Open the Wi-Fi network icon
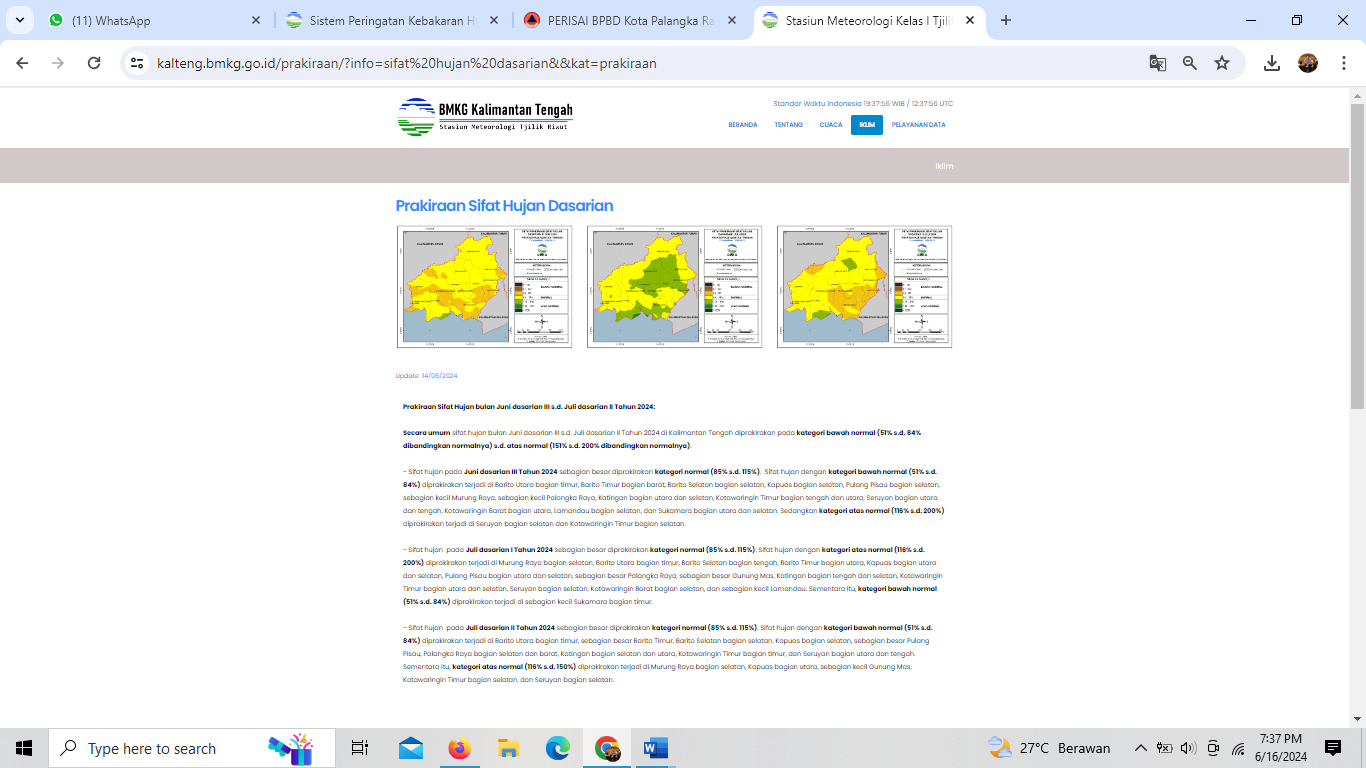This screenshot has width=1366, height=768. (1238, 748)
